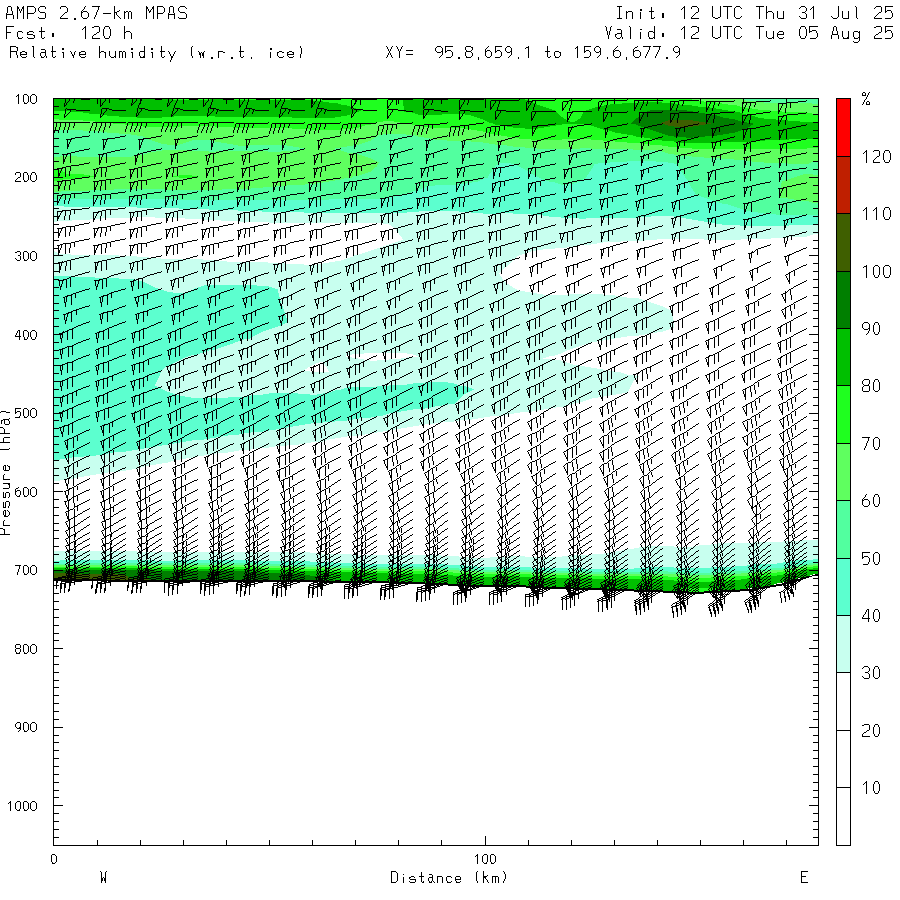900x900 pixels.
Task: Click the '1000' pressure axis label
Action: pos(22,806)
